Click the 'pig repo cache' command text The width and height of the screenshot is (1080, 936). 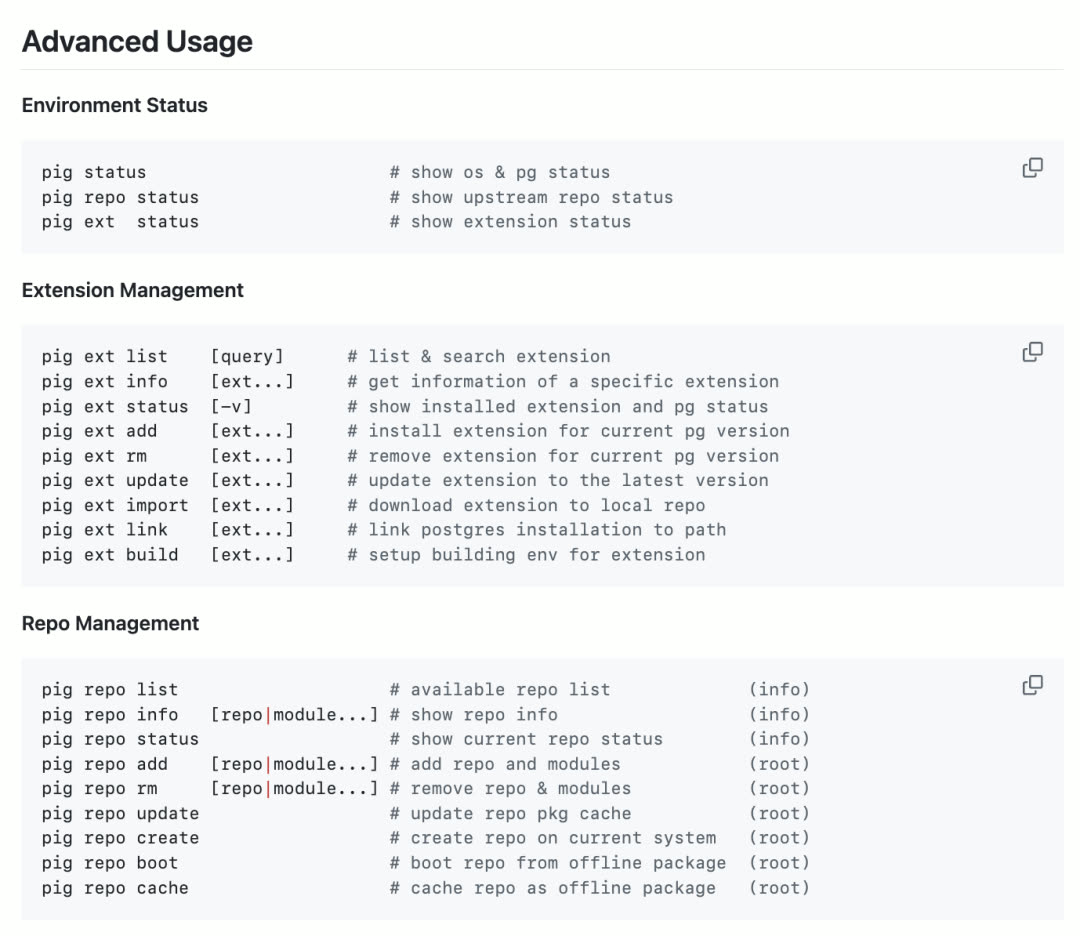[x=115, y=888]
